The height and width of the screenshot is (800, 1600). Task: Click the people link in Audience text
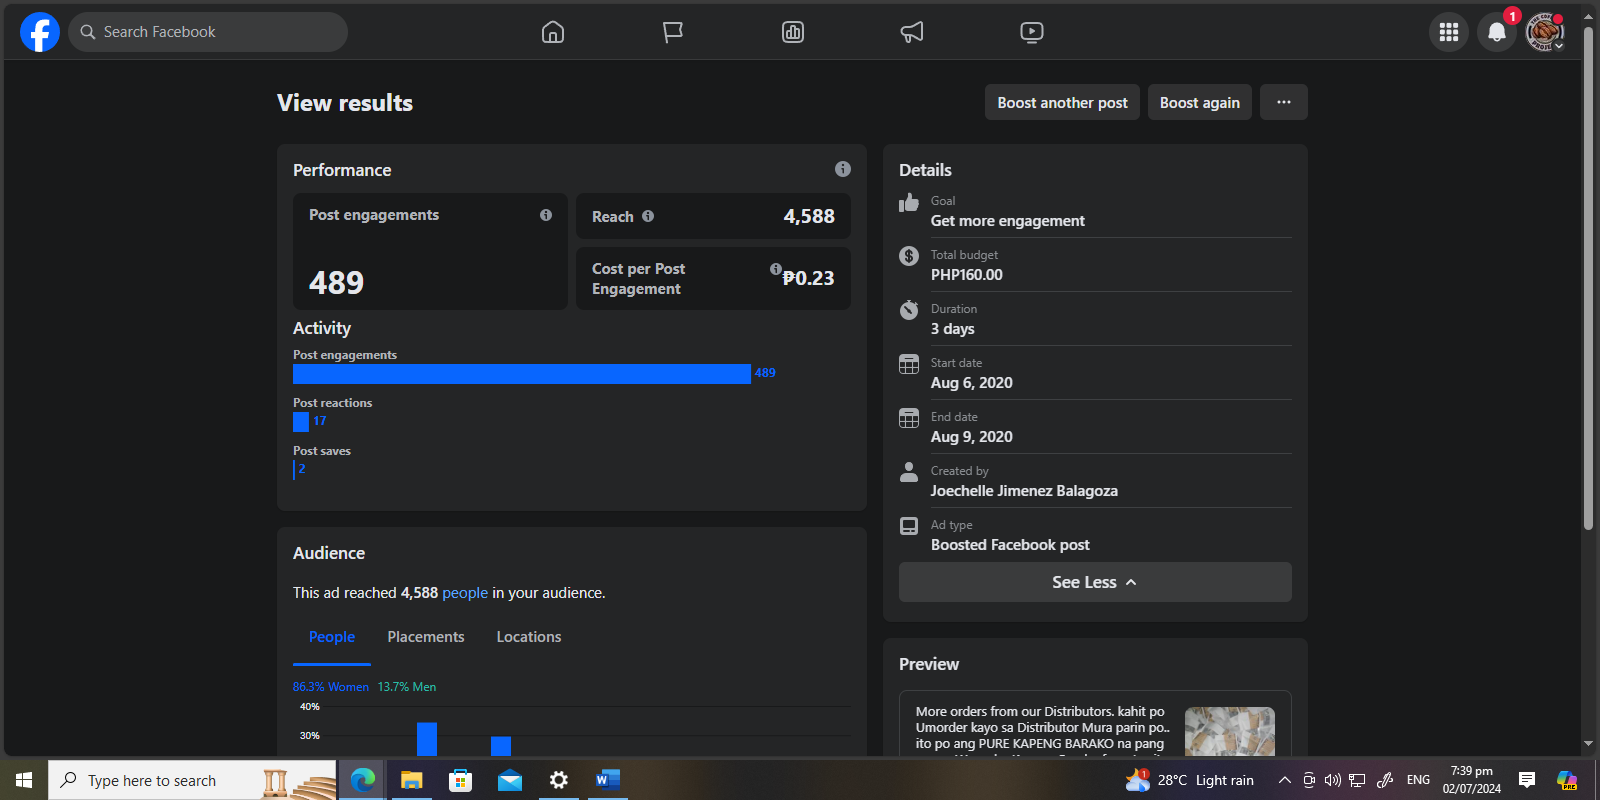(465, 593)
